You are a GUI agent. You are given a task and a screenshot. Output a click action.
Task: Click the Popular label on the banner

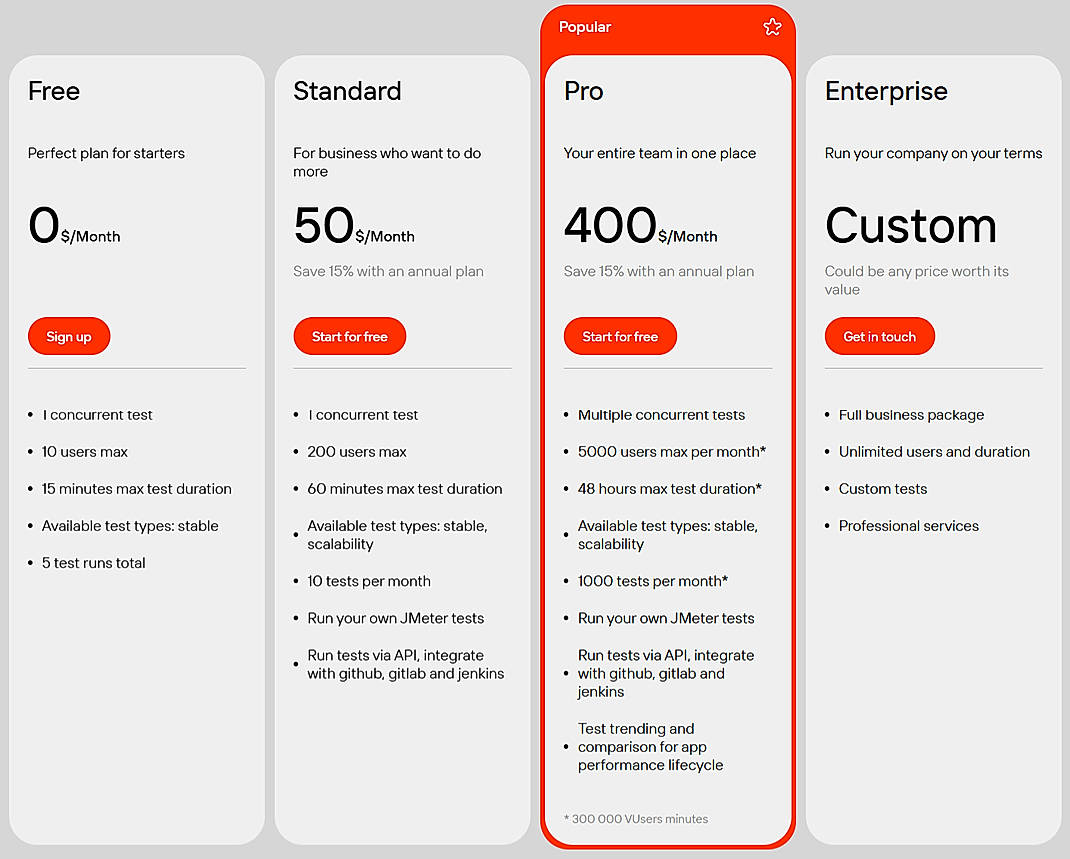(x=585, y=27)
